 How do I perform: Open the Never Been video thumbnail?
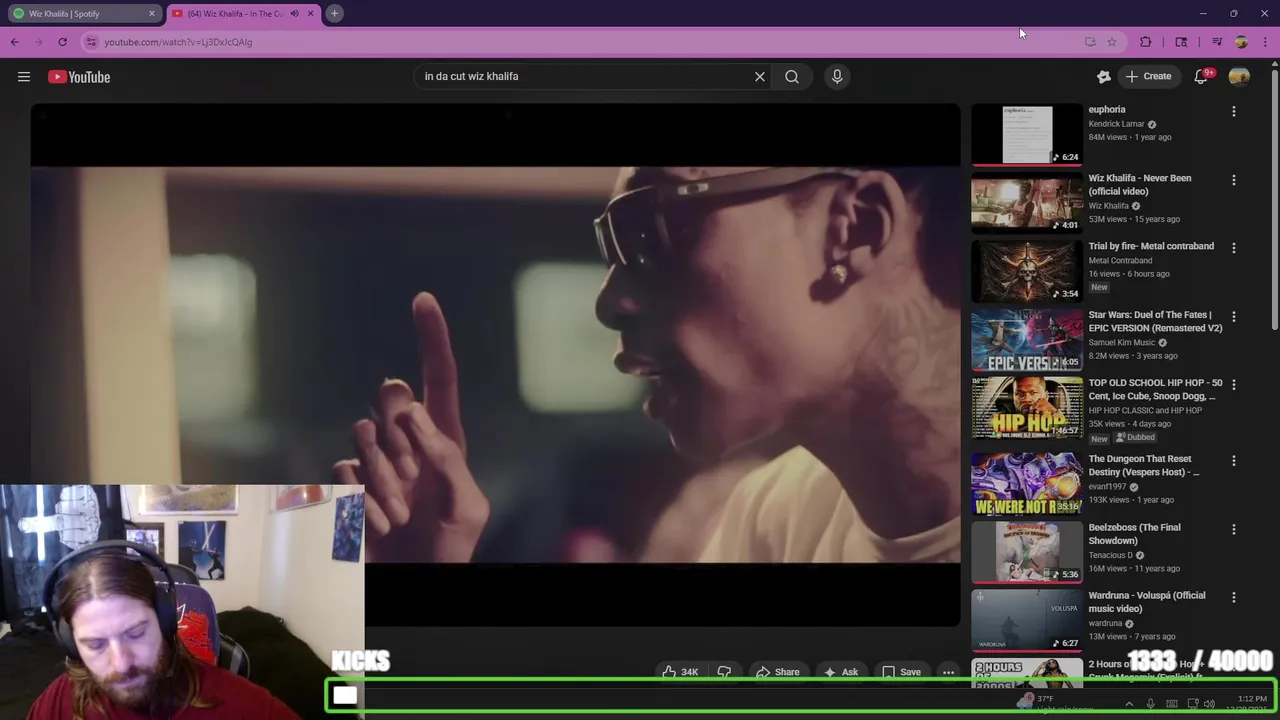click(x=1027, y=203)
